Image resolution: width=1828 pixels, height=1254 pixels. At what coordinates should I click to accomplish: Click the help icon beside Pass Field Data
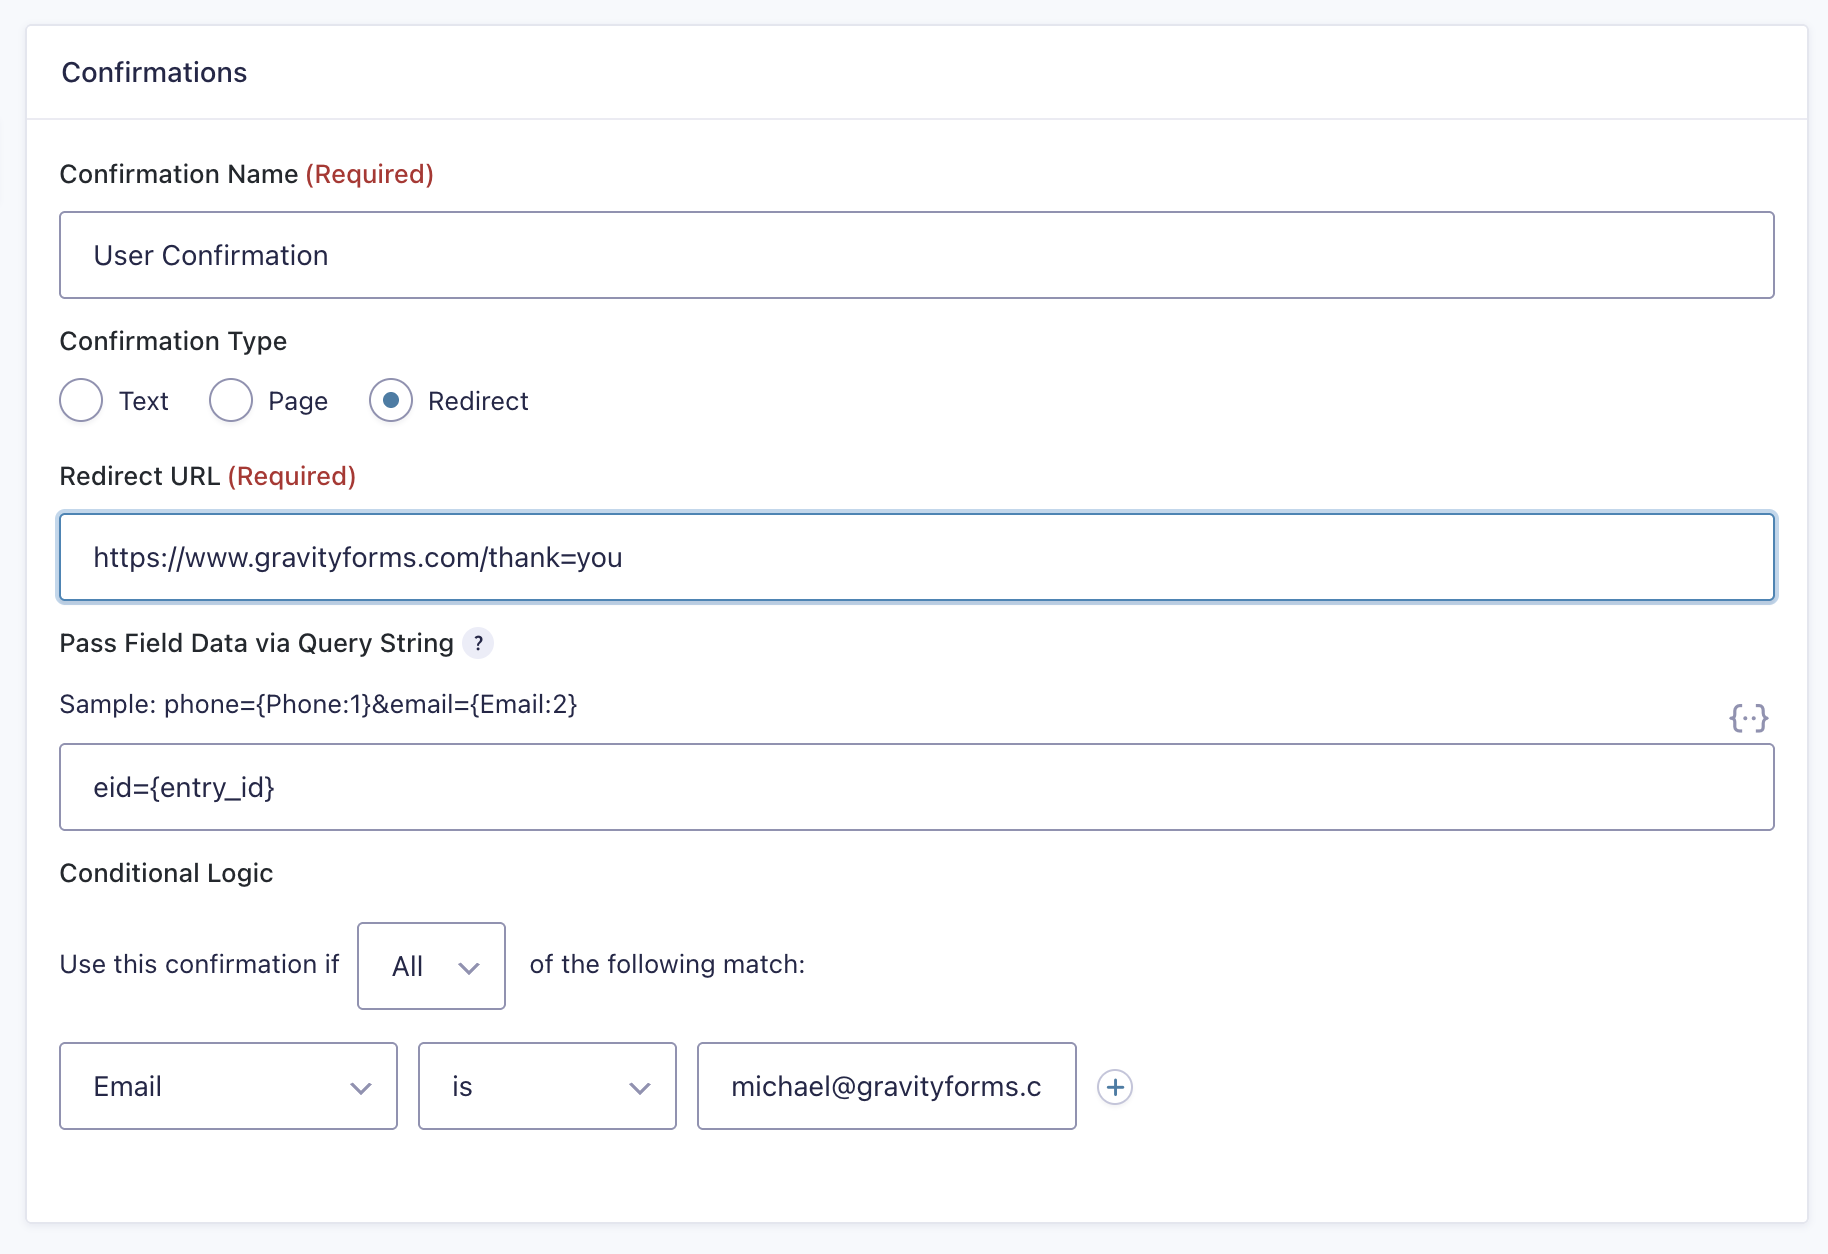pyautogui.click(x=478, y=643)
